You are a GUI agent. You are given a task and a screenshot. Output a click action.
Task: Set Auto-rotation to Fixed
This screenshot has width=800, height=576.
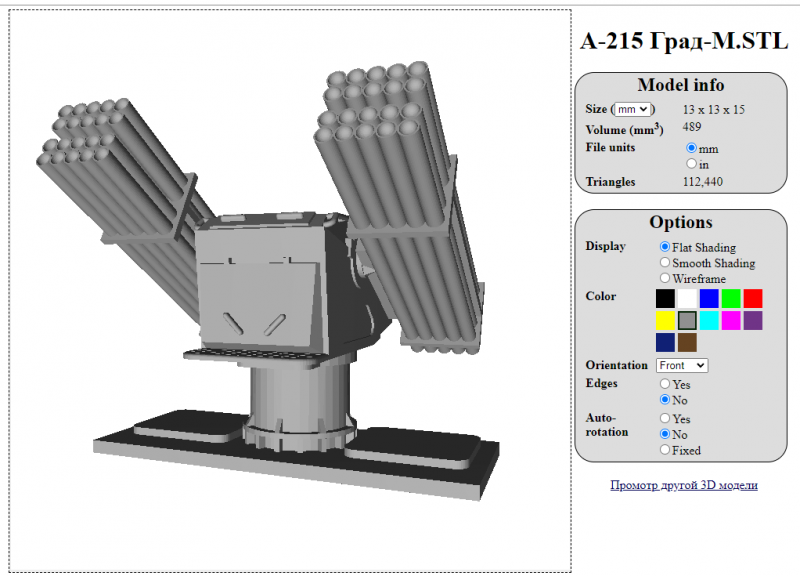pos(666,450)
